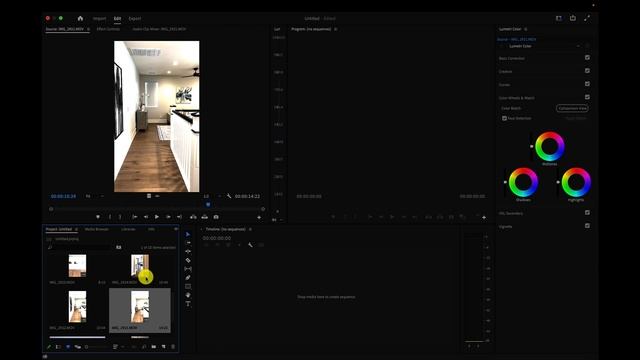Toggle the Project writable pencil icon
640x360 pixels.
point(49,347)
